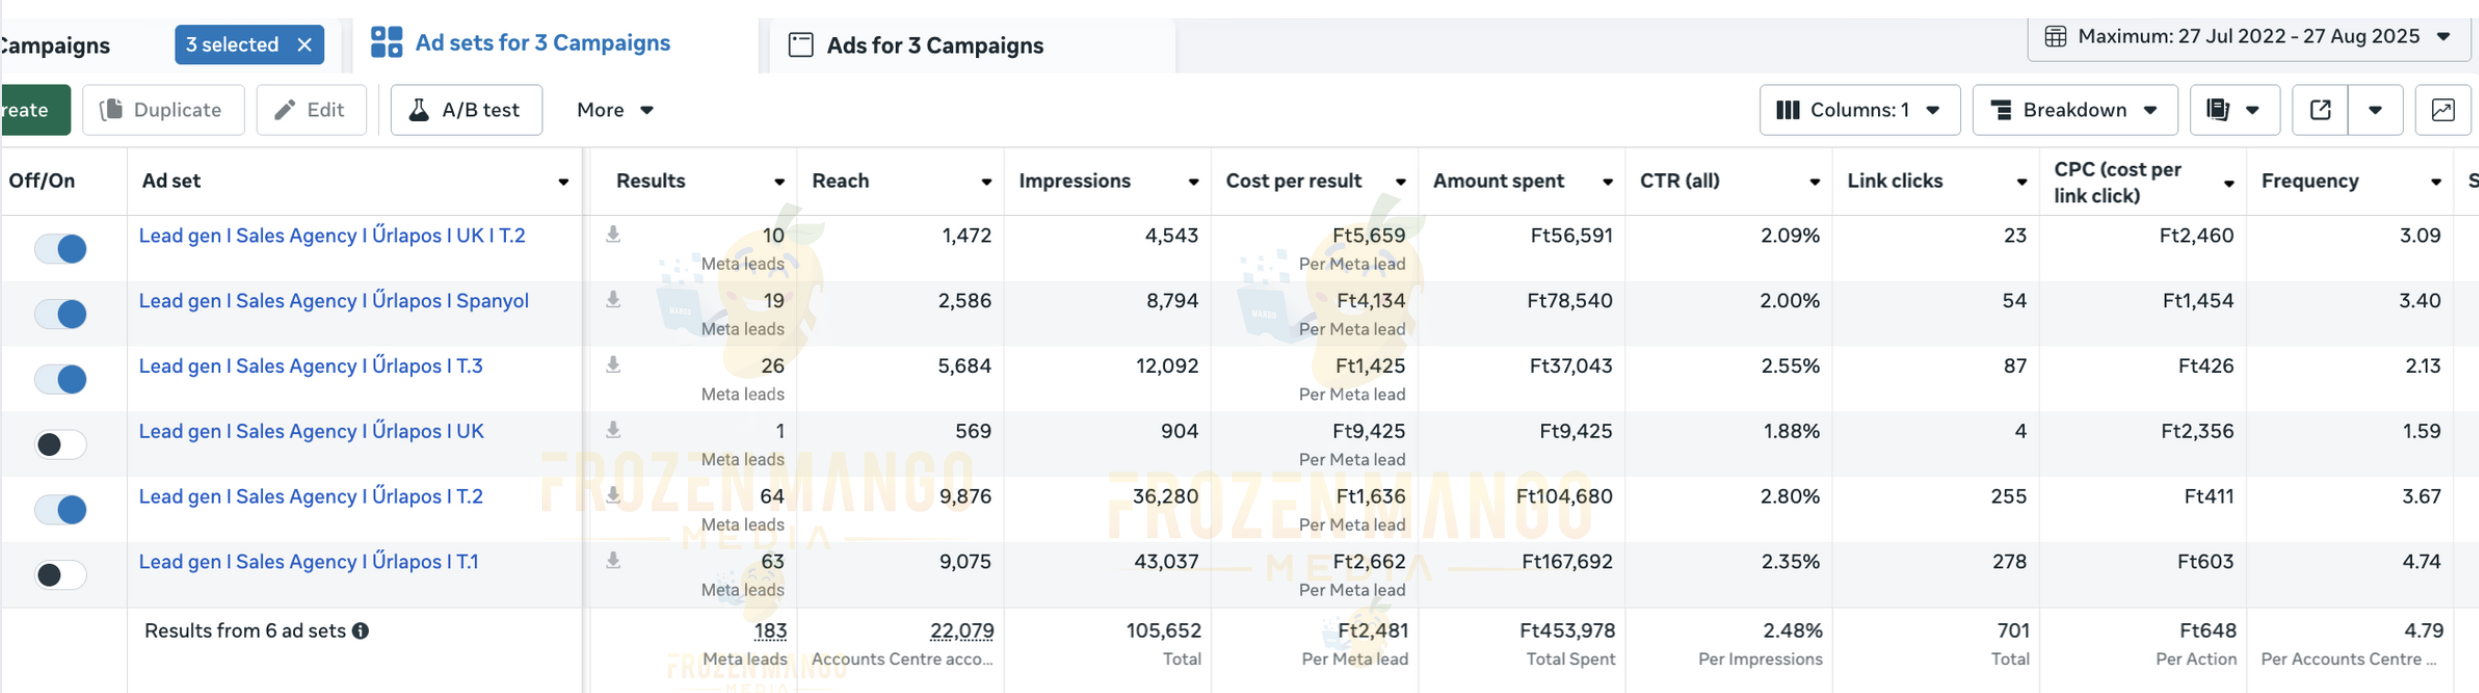The height and width of the screenshot is (693, 2479).
Task: Switch to Ads for 3 Campaigns tab
Action: click(x=934, y=45)
